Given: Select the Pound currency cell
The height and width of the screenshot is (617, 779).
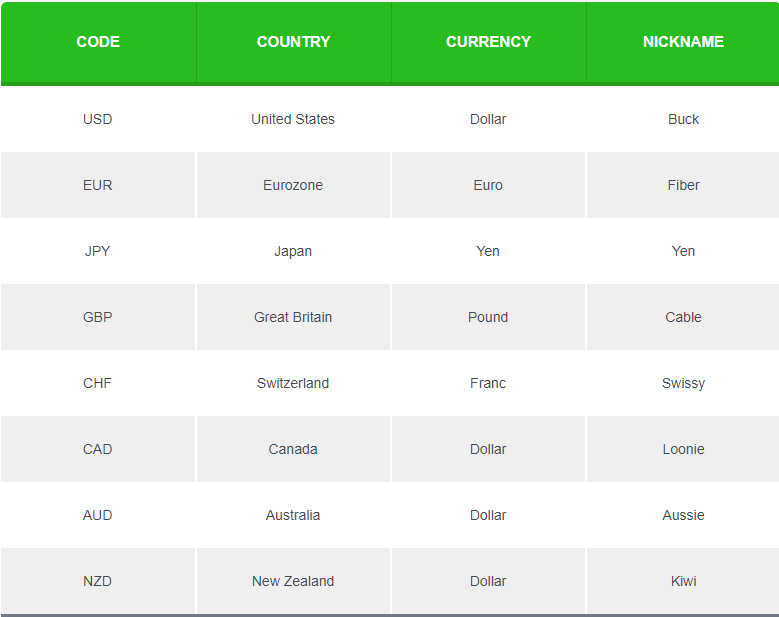Looking at the screenshot, I should click(x=488, y=317).
